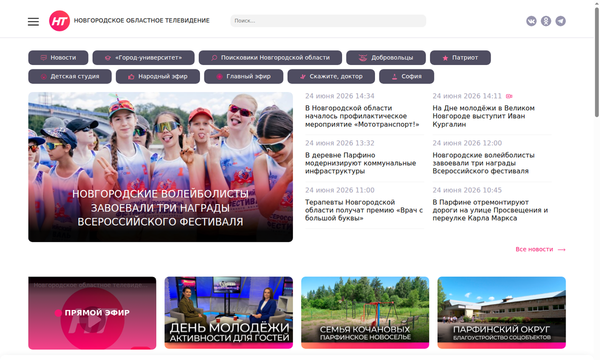Open the Детская студия category
This screenshot has height=360, width=600.
click(x=70, y=76)
